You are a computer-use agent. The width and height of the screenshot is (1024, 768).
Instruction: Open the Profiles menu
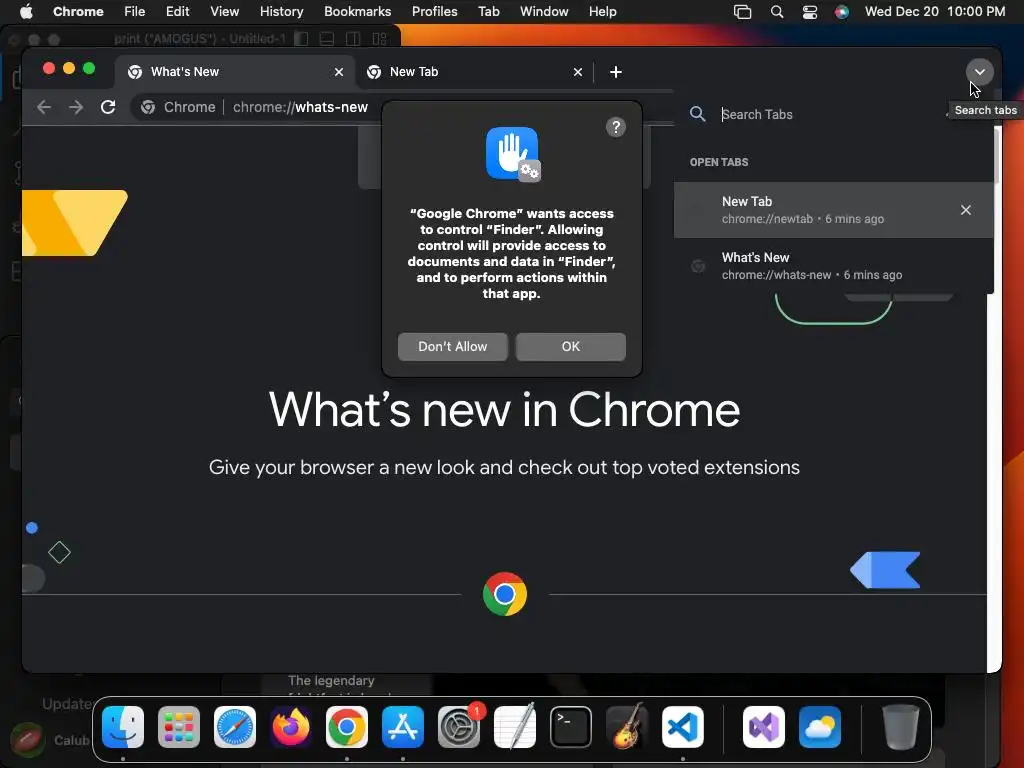434,12
